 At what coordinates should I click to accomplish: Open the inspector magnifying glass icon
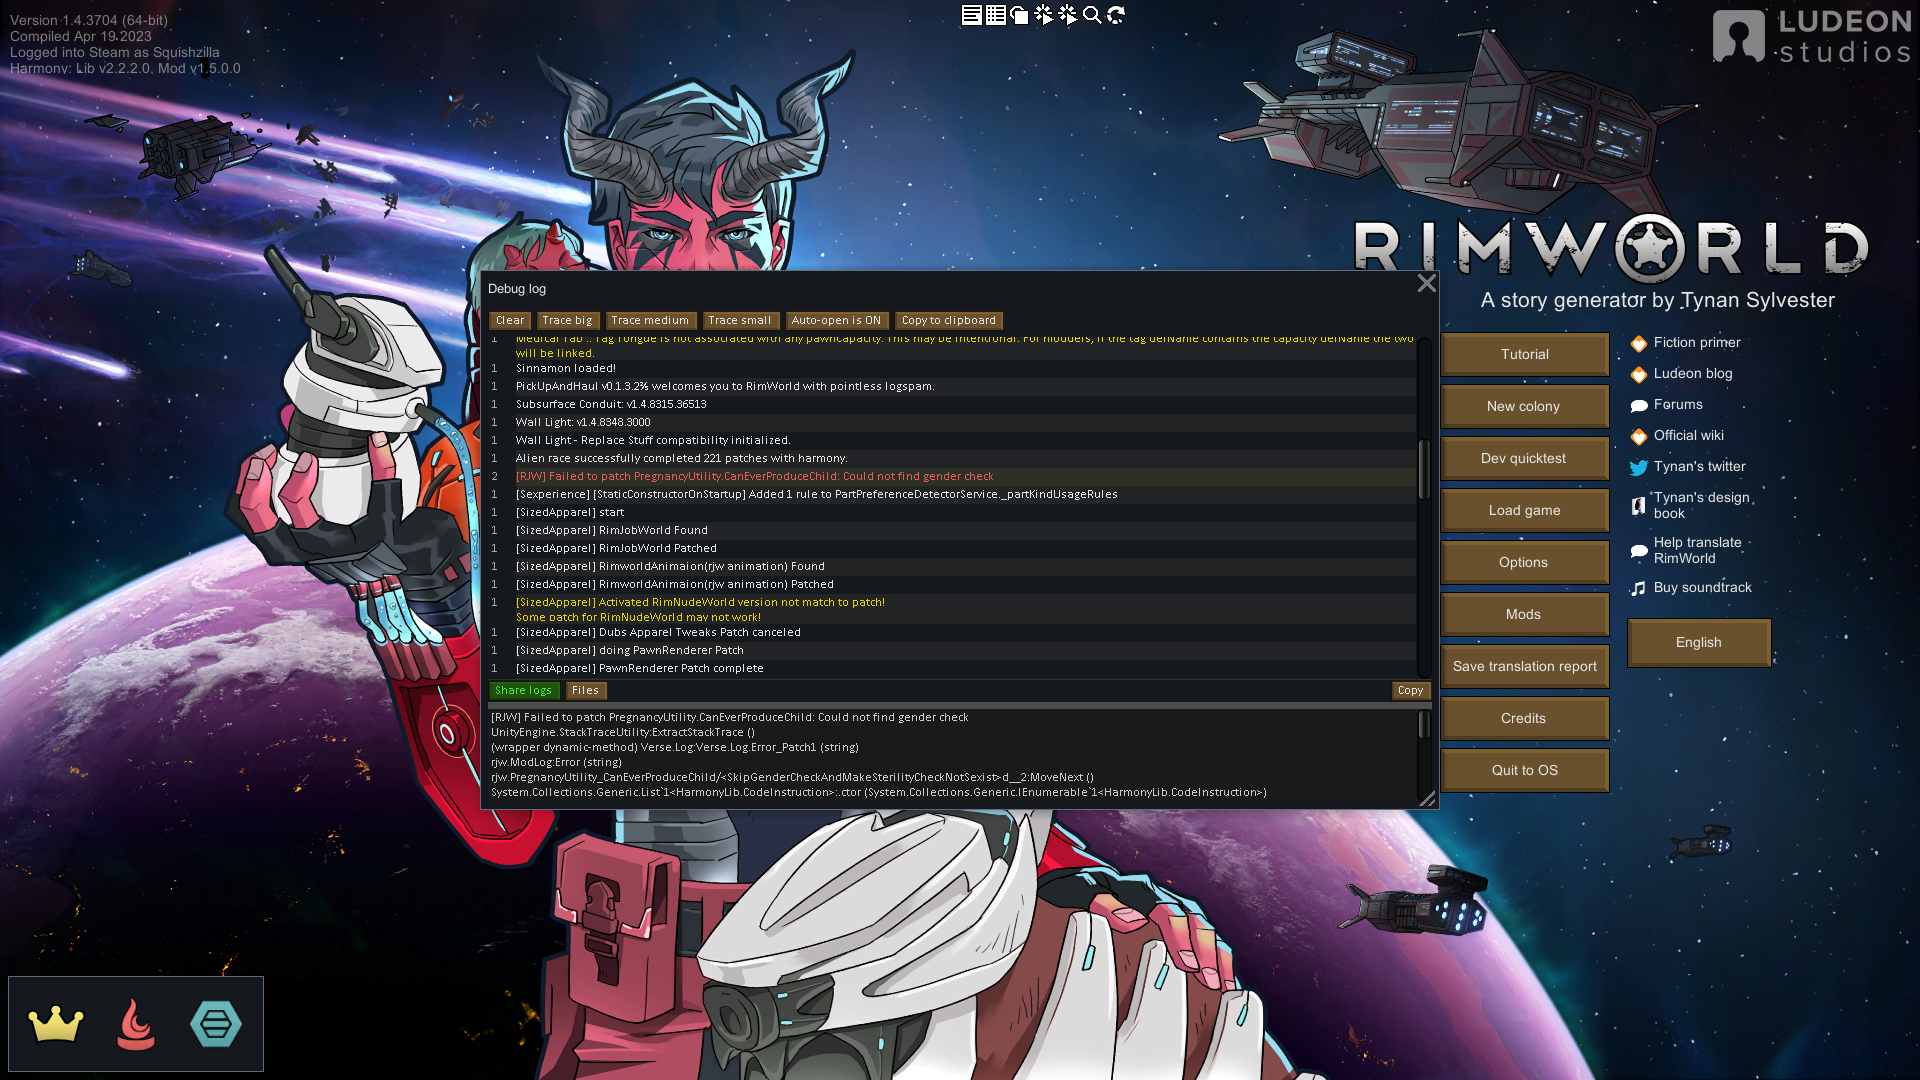[x=1092, y=15]
